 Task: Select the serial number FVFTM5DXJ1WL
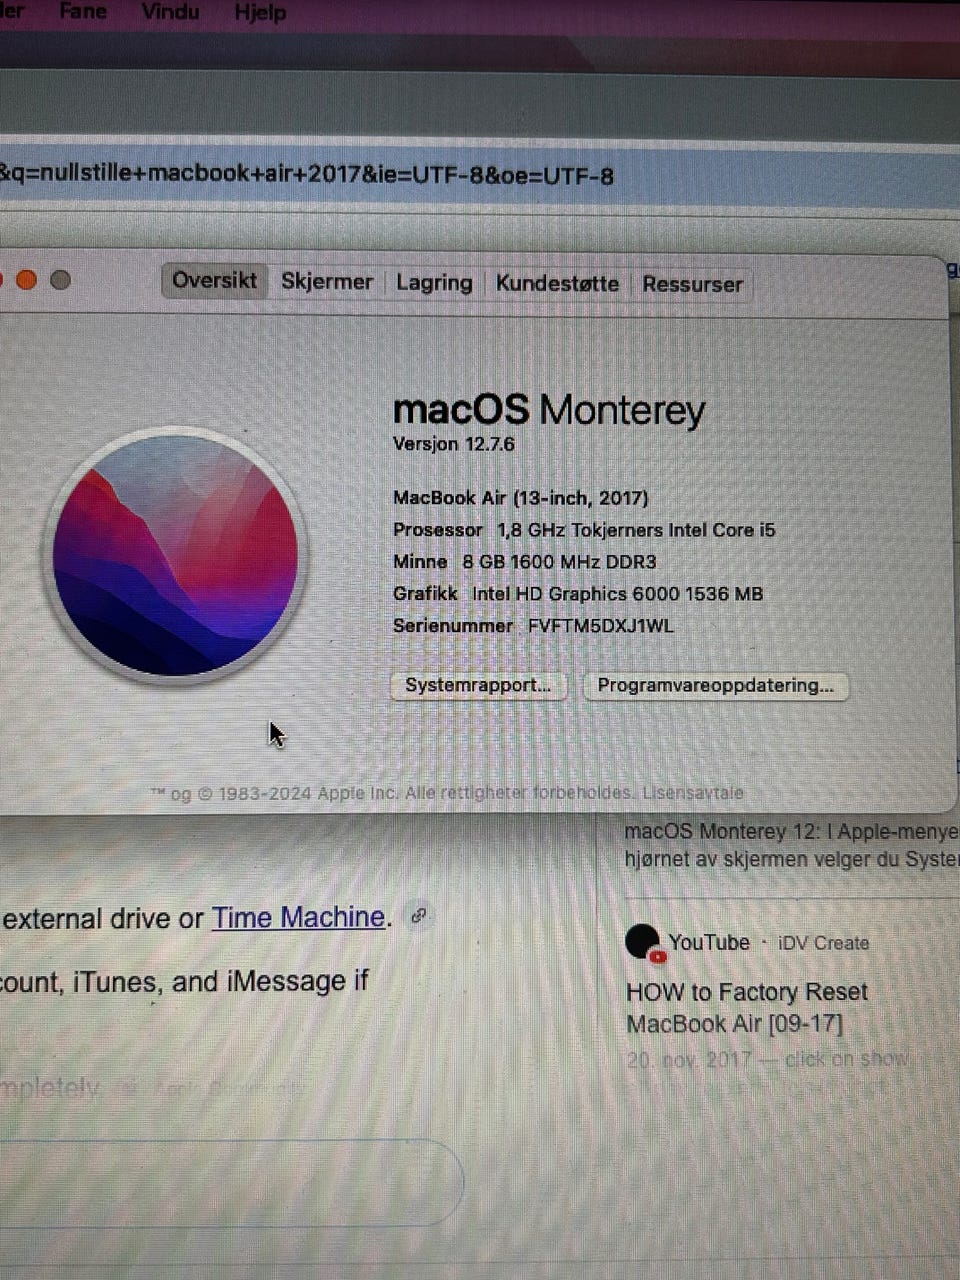point(600,626)
